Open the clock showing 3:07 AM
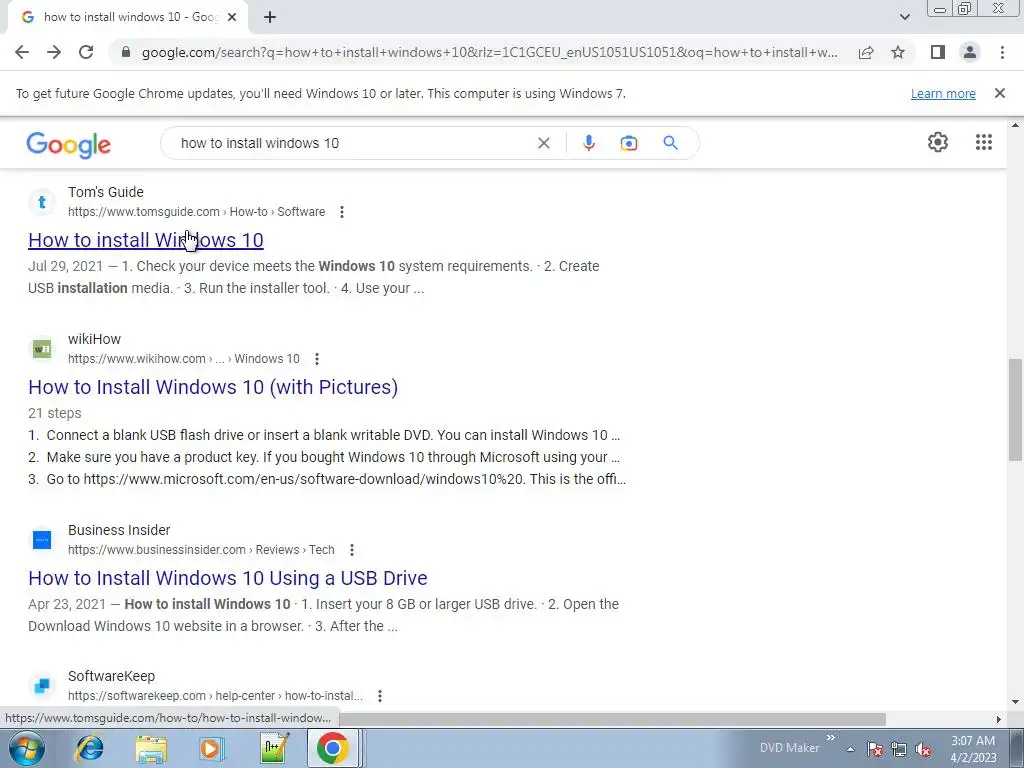This screenshot has width=1024, height=768. pyautogui.click(x=973, y=749)
